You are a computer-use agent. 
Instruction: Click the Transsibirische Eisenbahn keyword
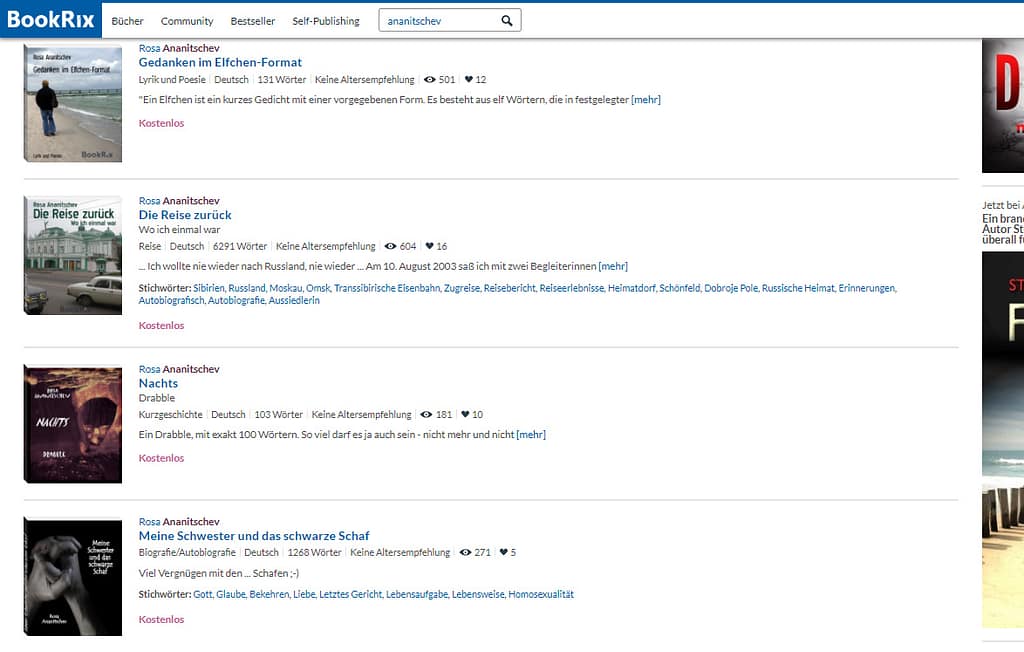(387, 288)
